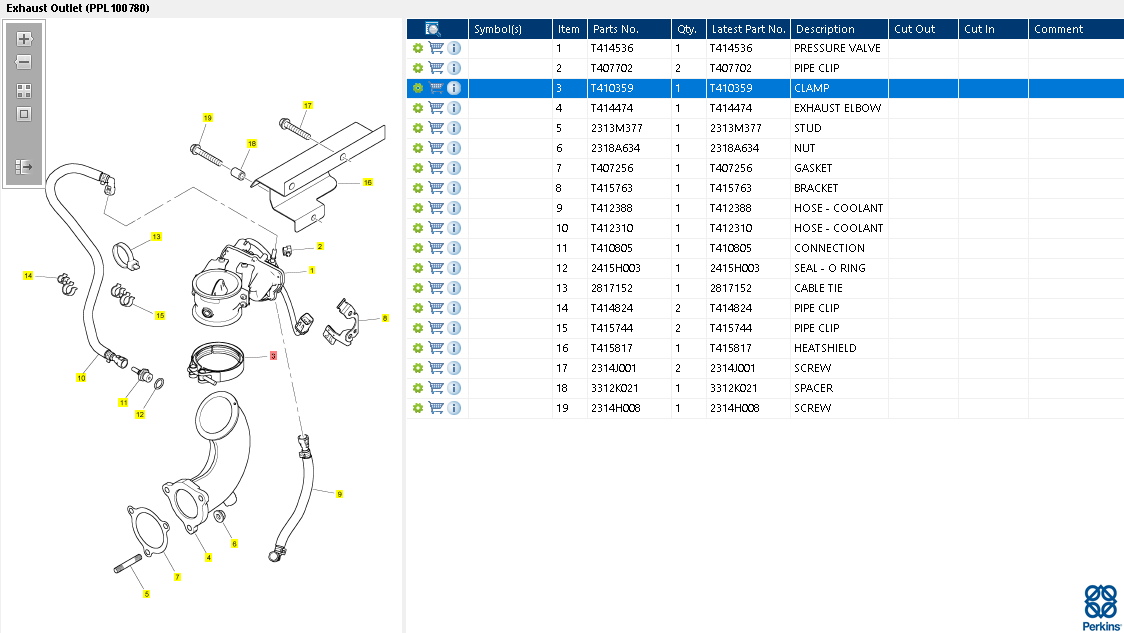Click the Exhaust Outlet (PPL 100780) title

78,9
